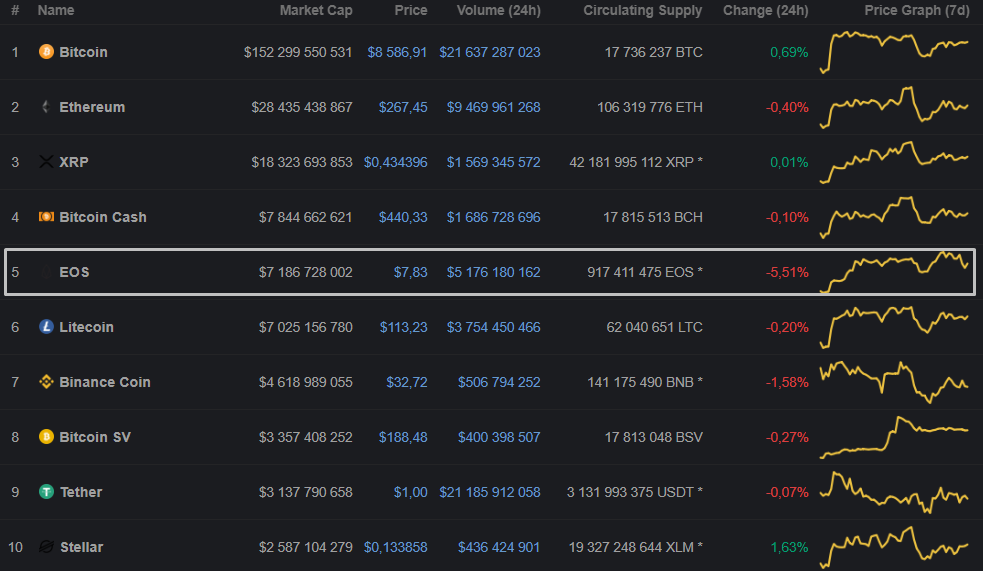Open the EOS coin name link
Screen dimensions: 983x571
tap(74, 272)
